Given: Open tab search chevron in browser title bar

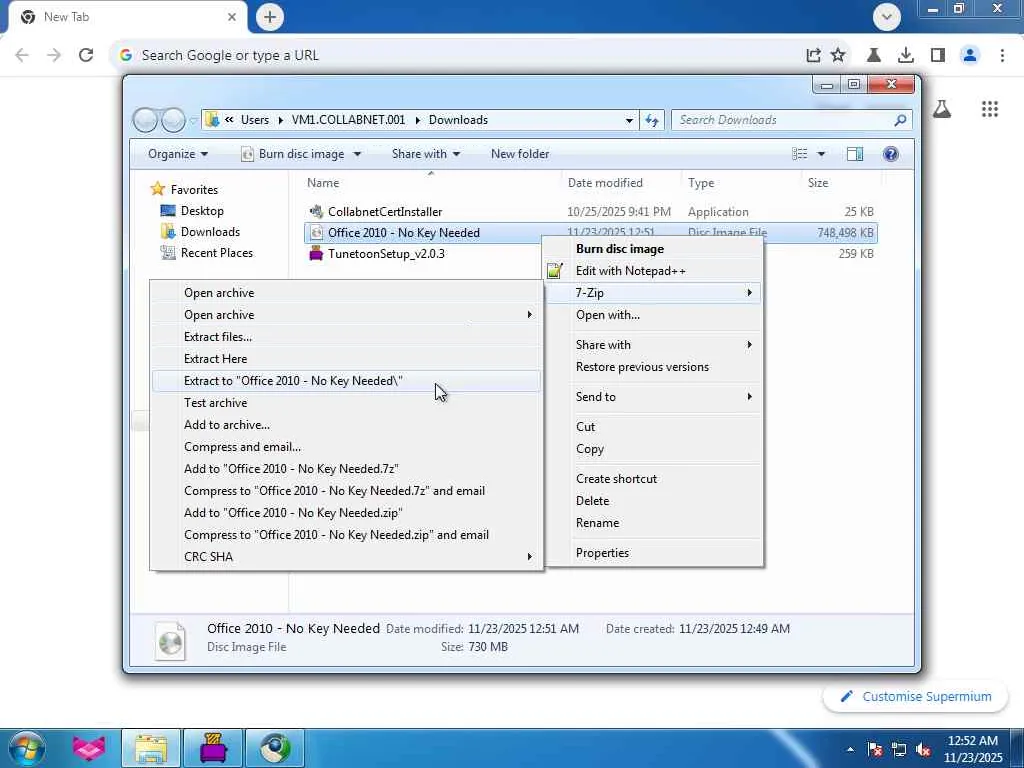Looking at the screenshot, I should click(x=887, y=17).
